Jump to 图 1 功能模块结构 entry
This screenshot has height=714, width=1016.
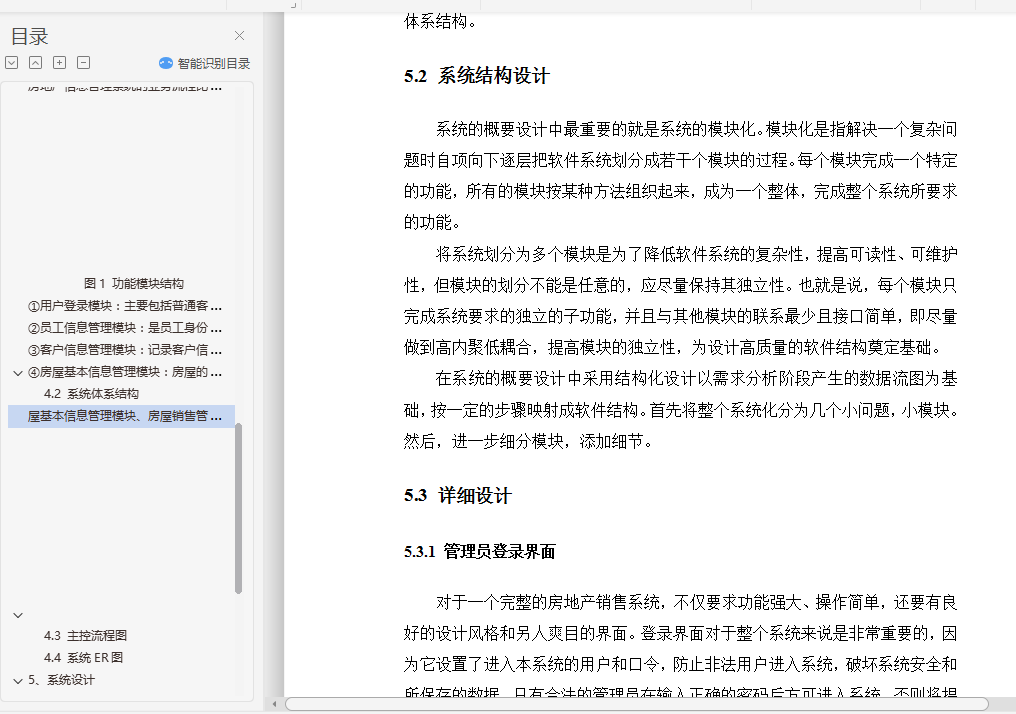tap(134, 284)
